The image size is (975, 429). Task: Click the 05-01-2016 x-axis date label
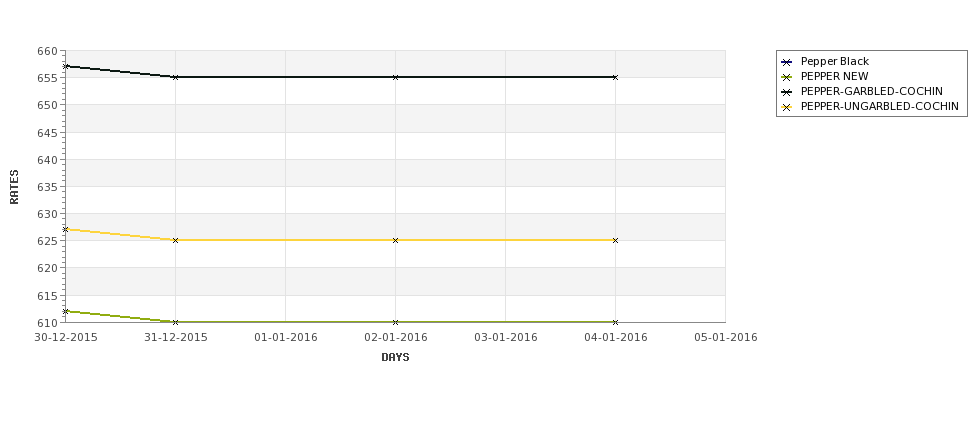(726, 338)
